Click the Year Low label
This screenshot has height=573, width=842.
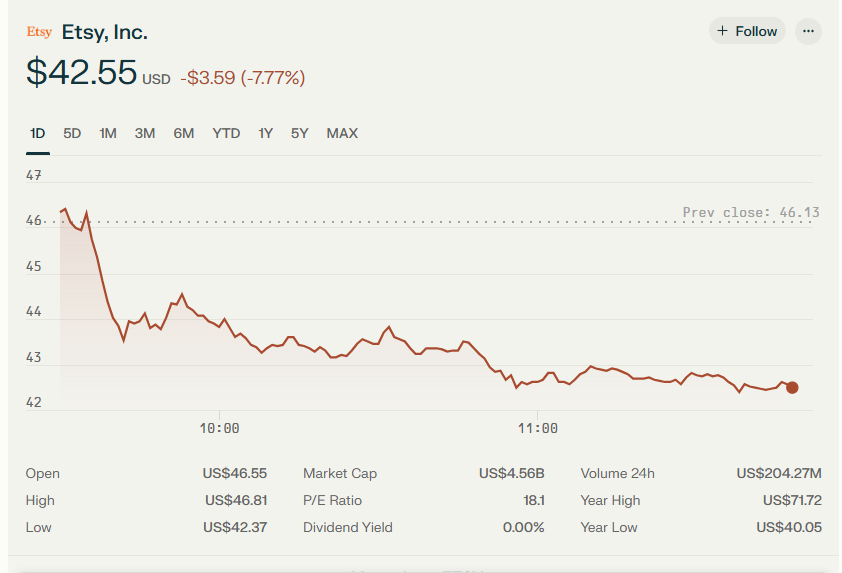[x=609, y=527]
